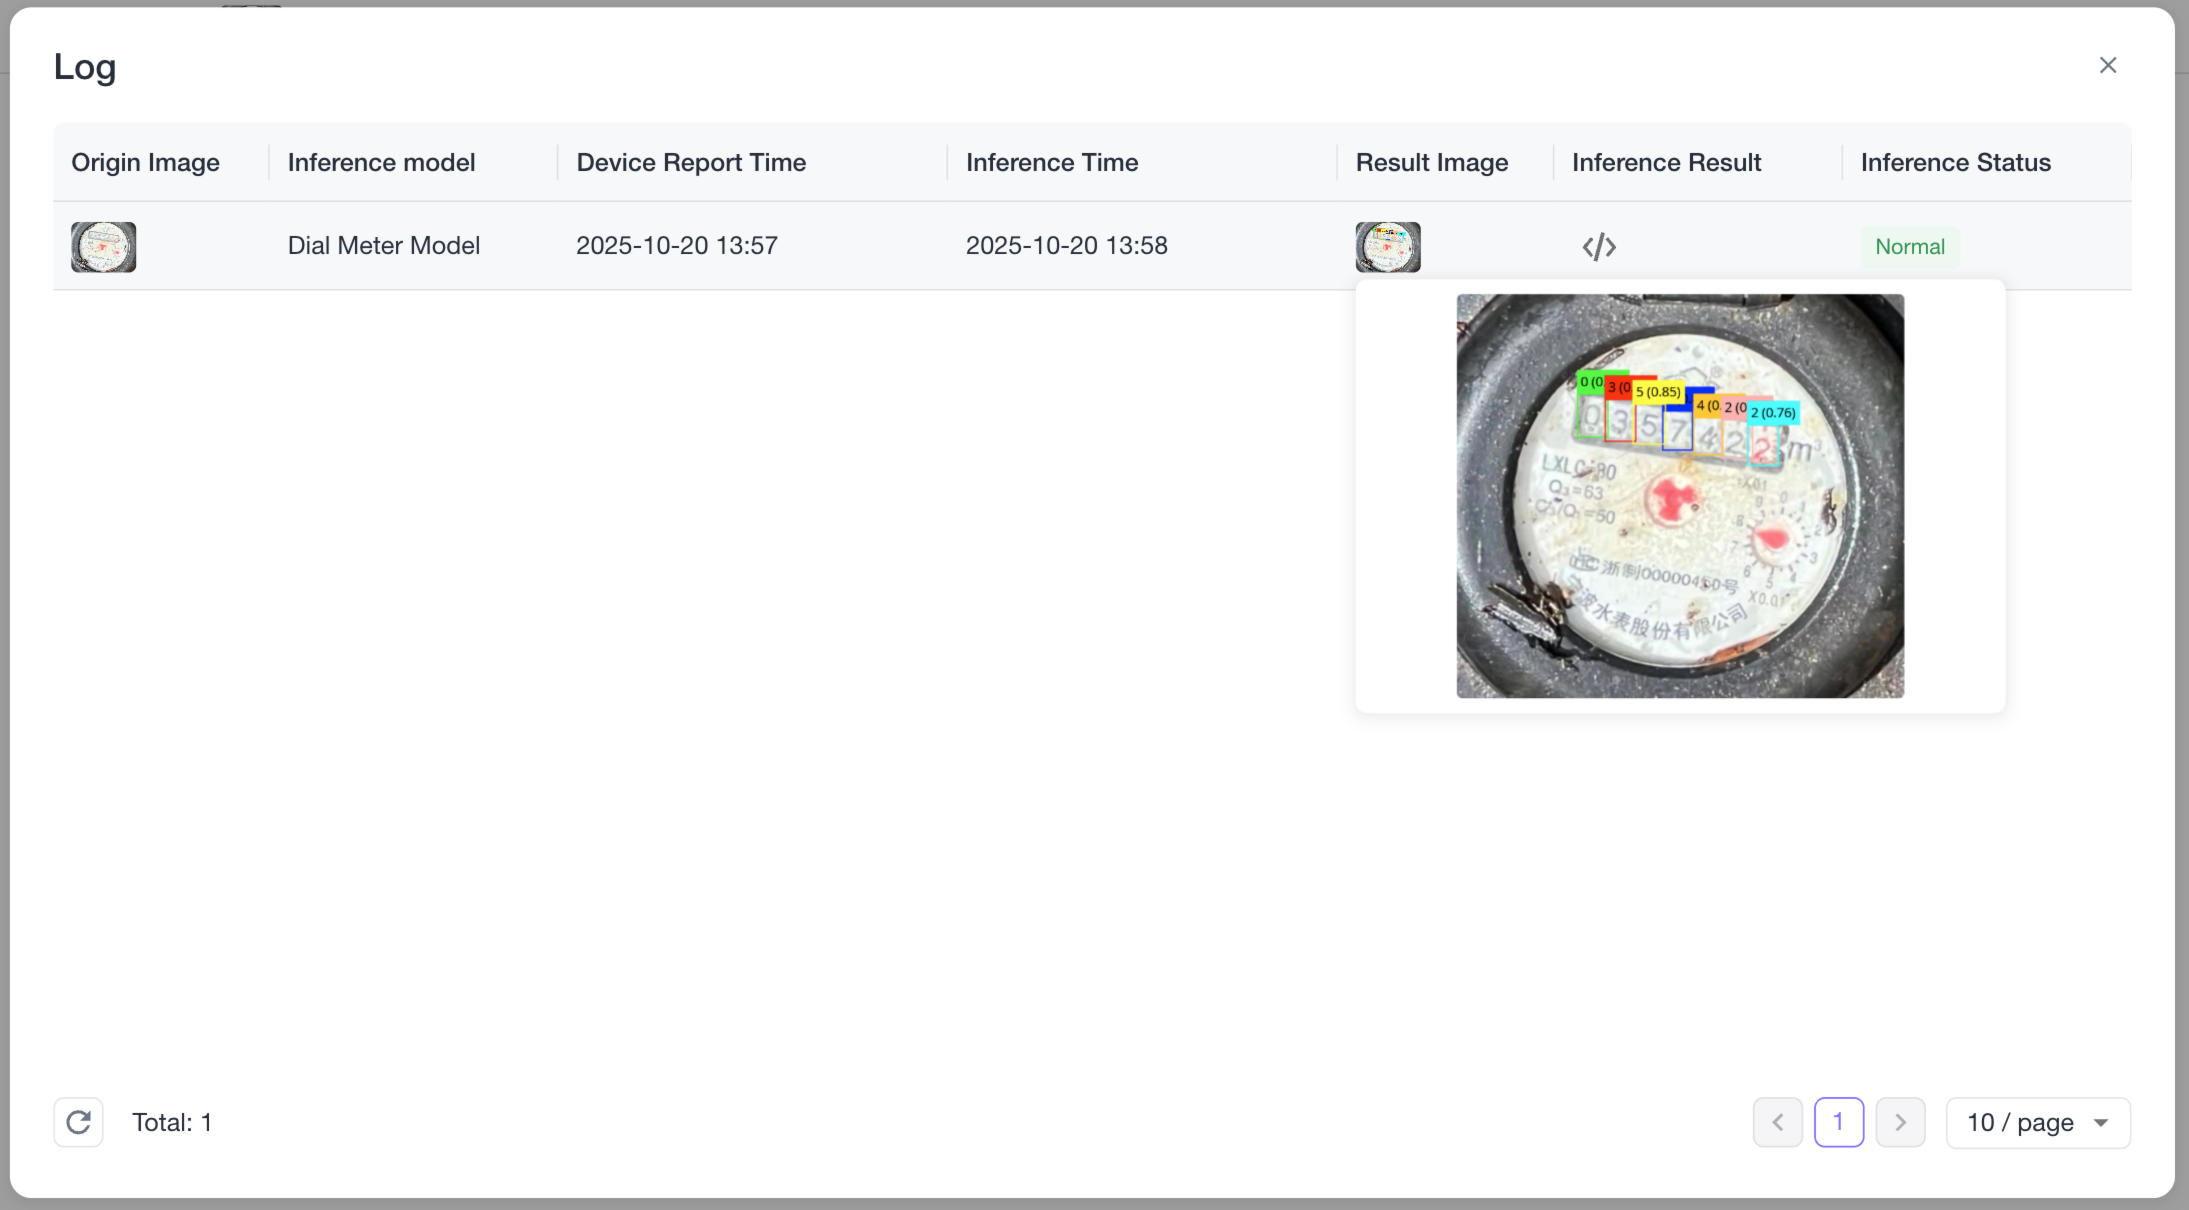Click the left chevron in pagination

coord(1777,1122)
